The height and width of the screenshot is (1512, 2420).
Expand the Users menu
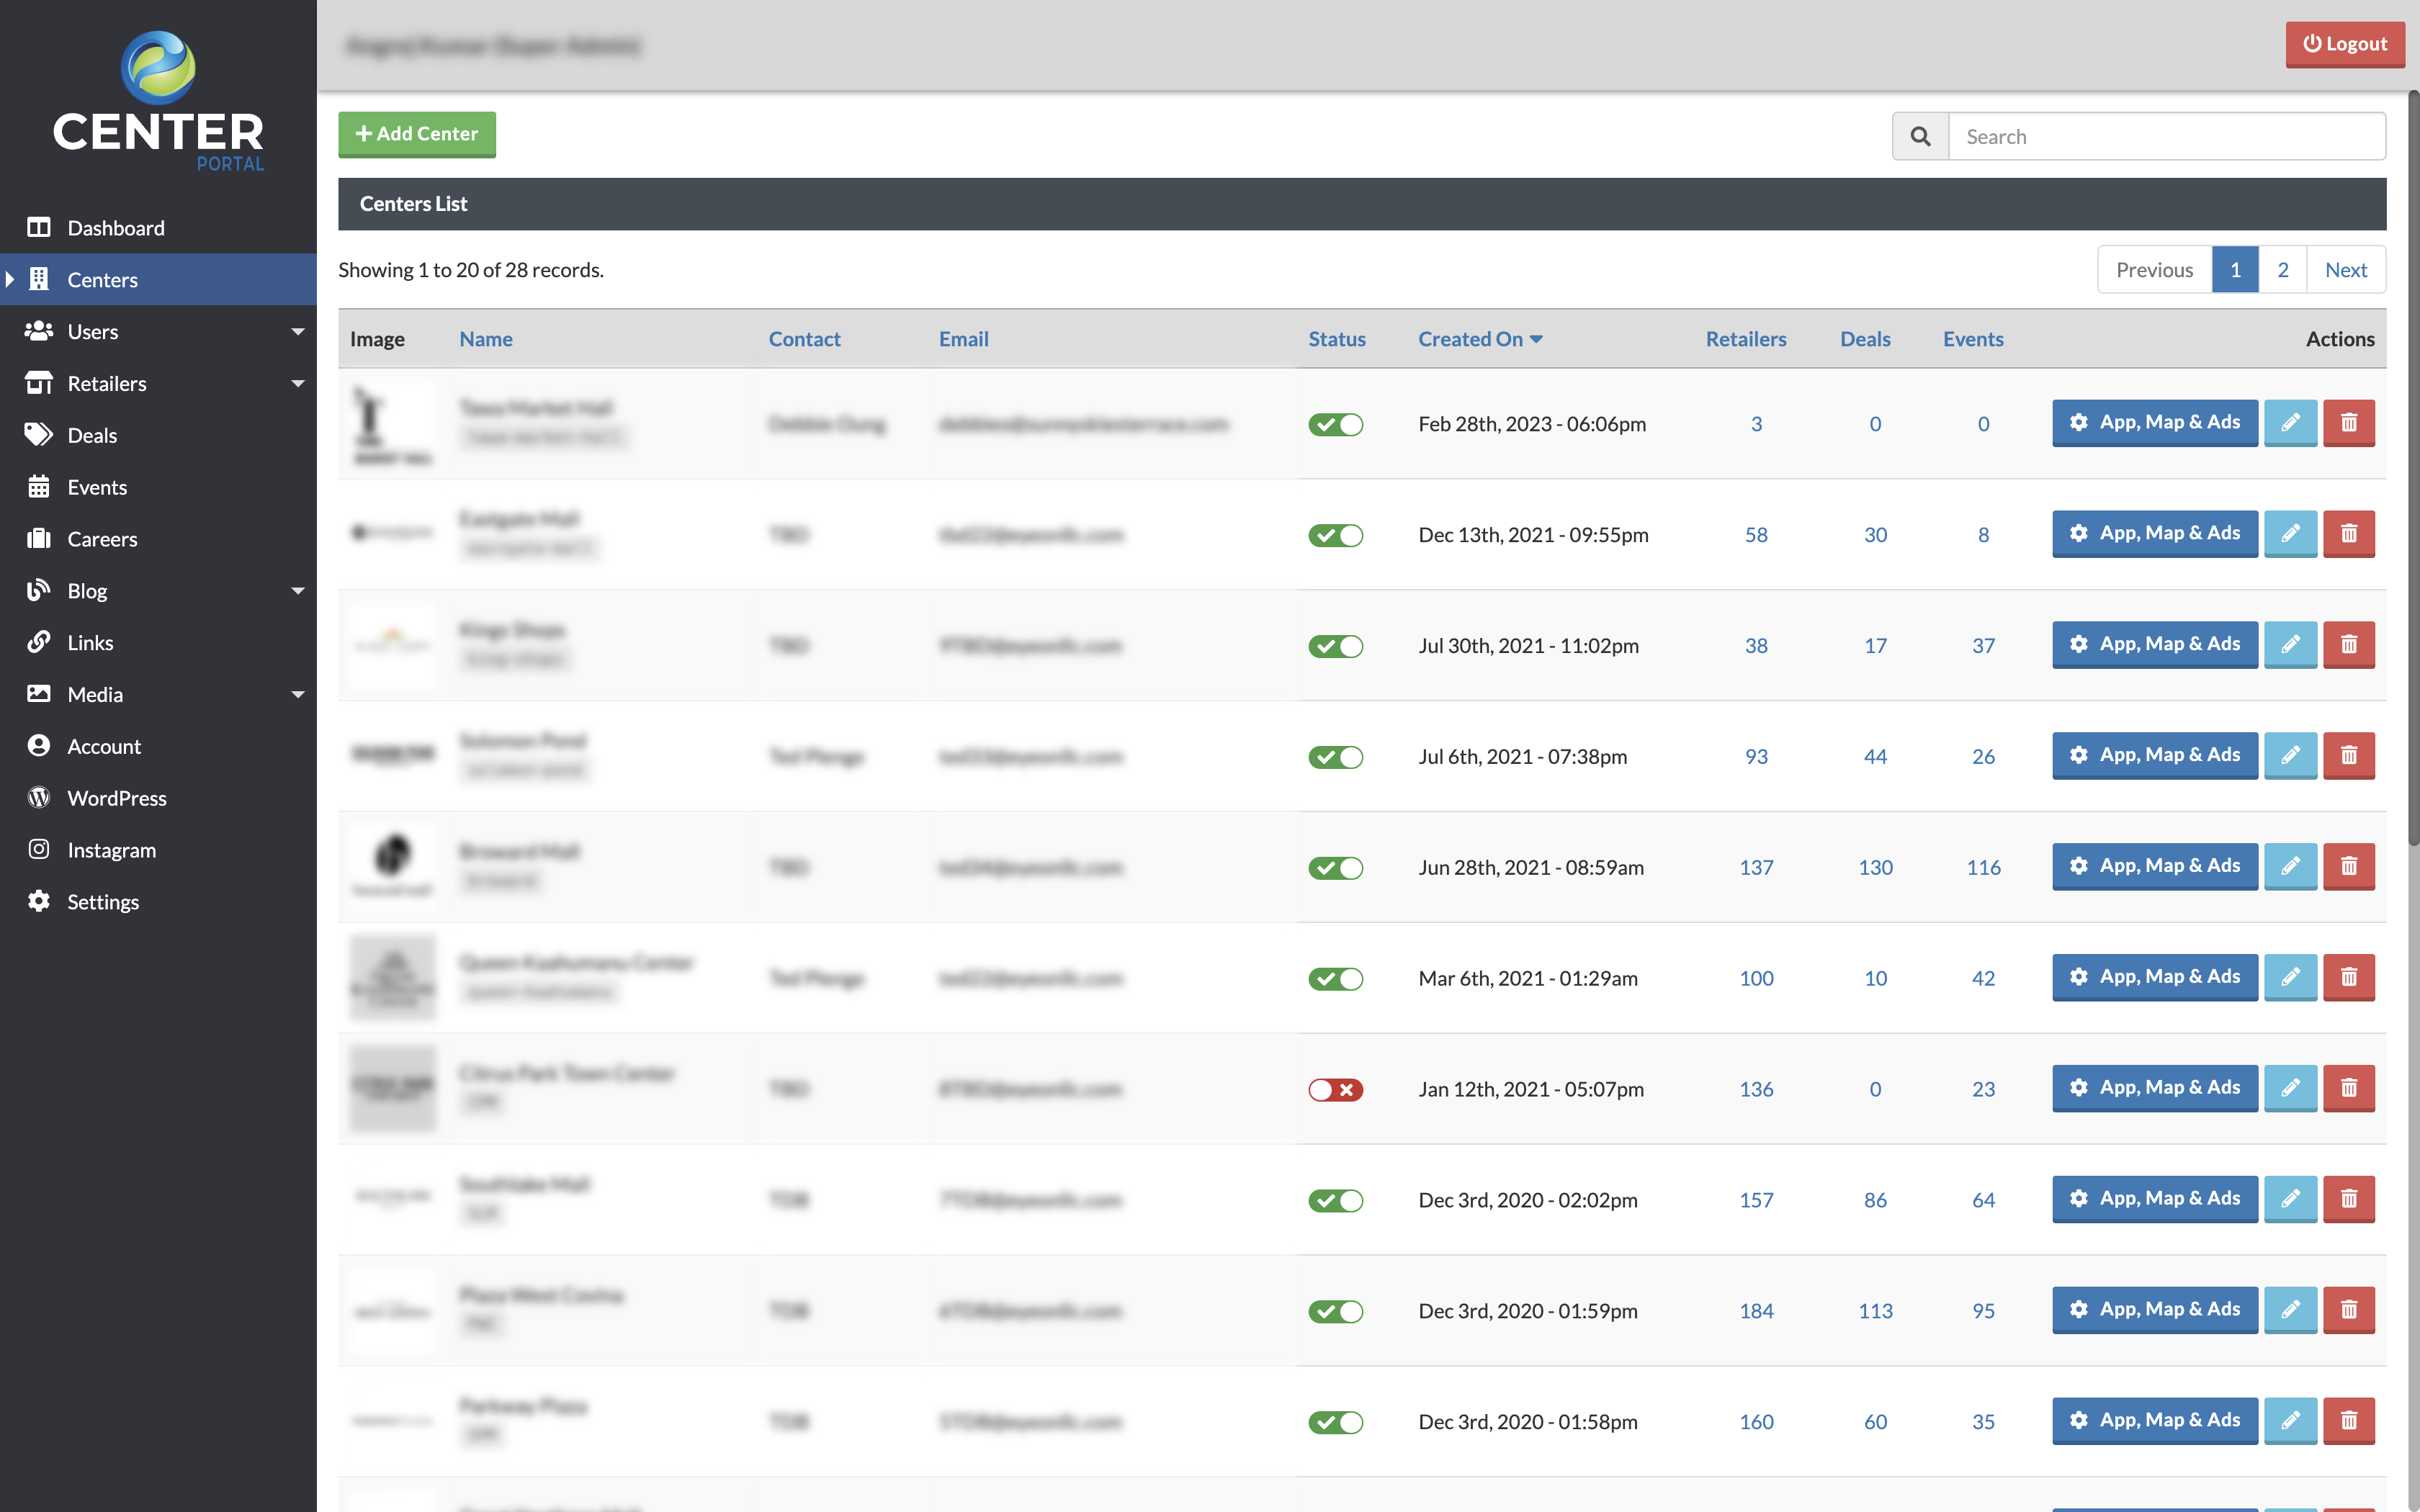[x=297, y=331]
